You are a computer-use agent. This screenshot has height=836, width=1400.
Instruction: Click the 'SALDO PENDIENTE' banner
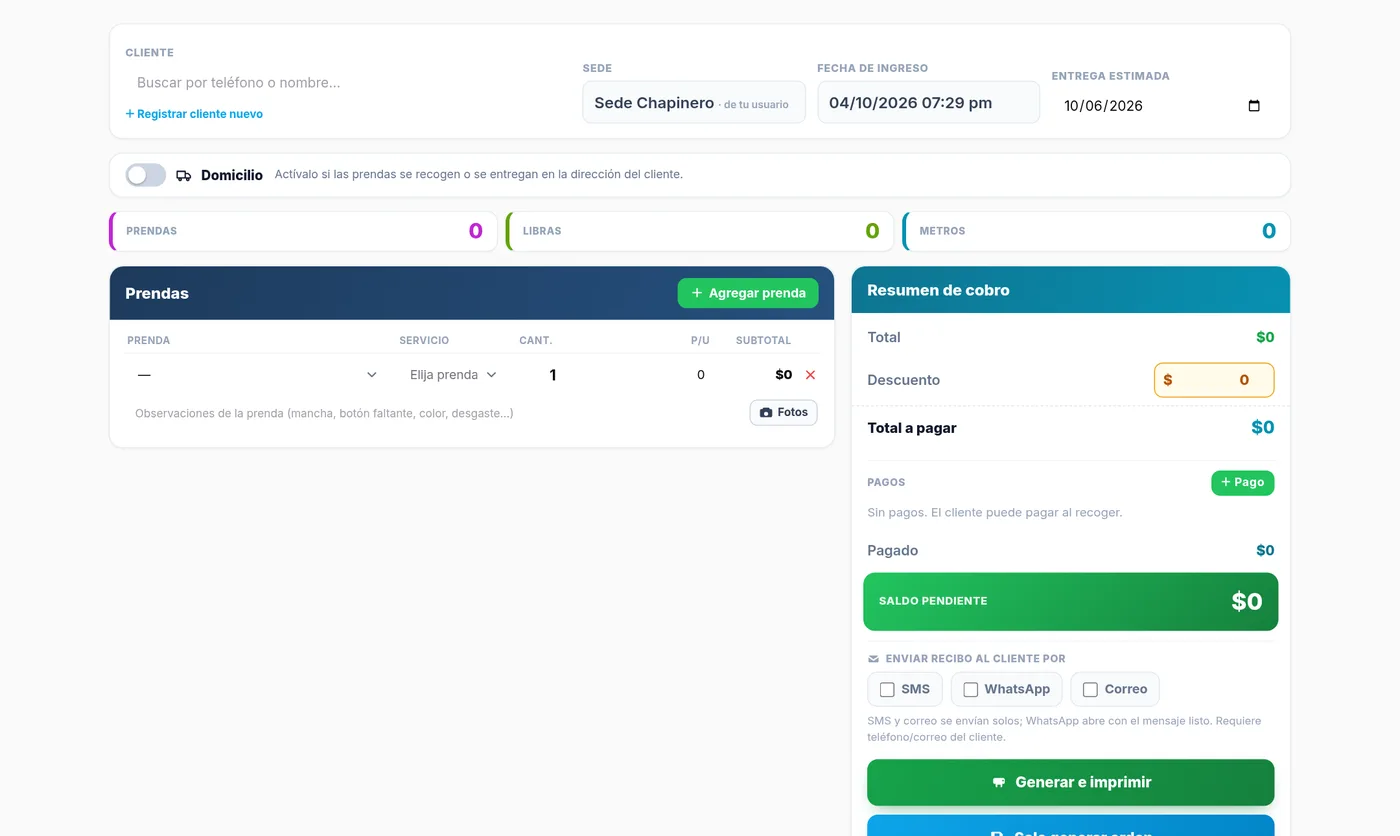click(1070, 601)
